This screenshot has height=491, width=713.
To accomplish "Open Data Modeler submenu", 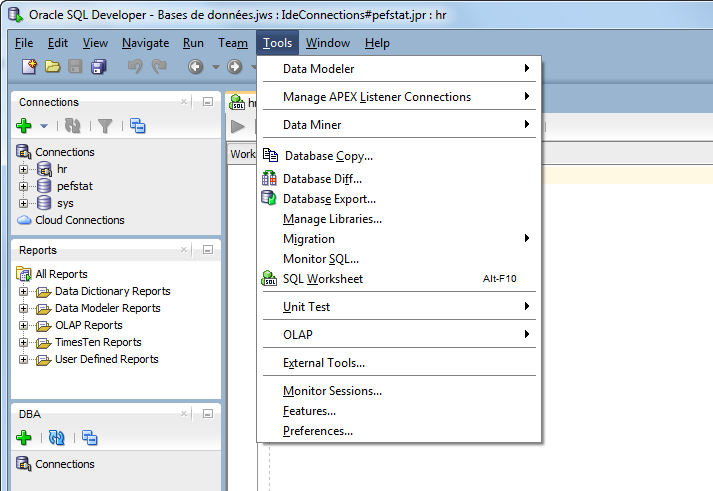I will 399,69.
